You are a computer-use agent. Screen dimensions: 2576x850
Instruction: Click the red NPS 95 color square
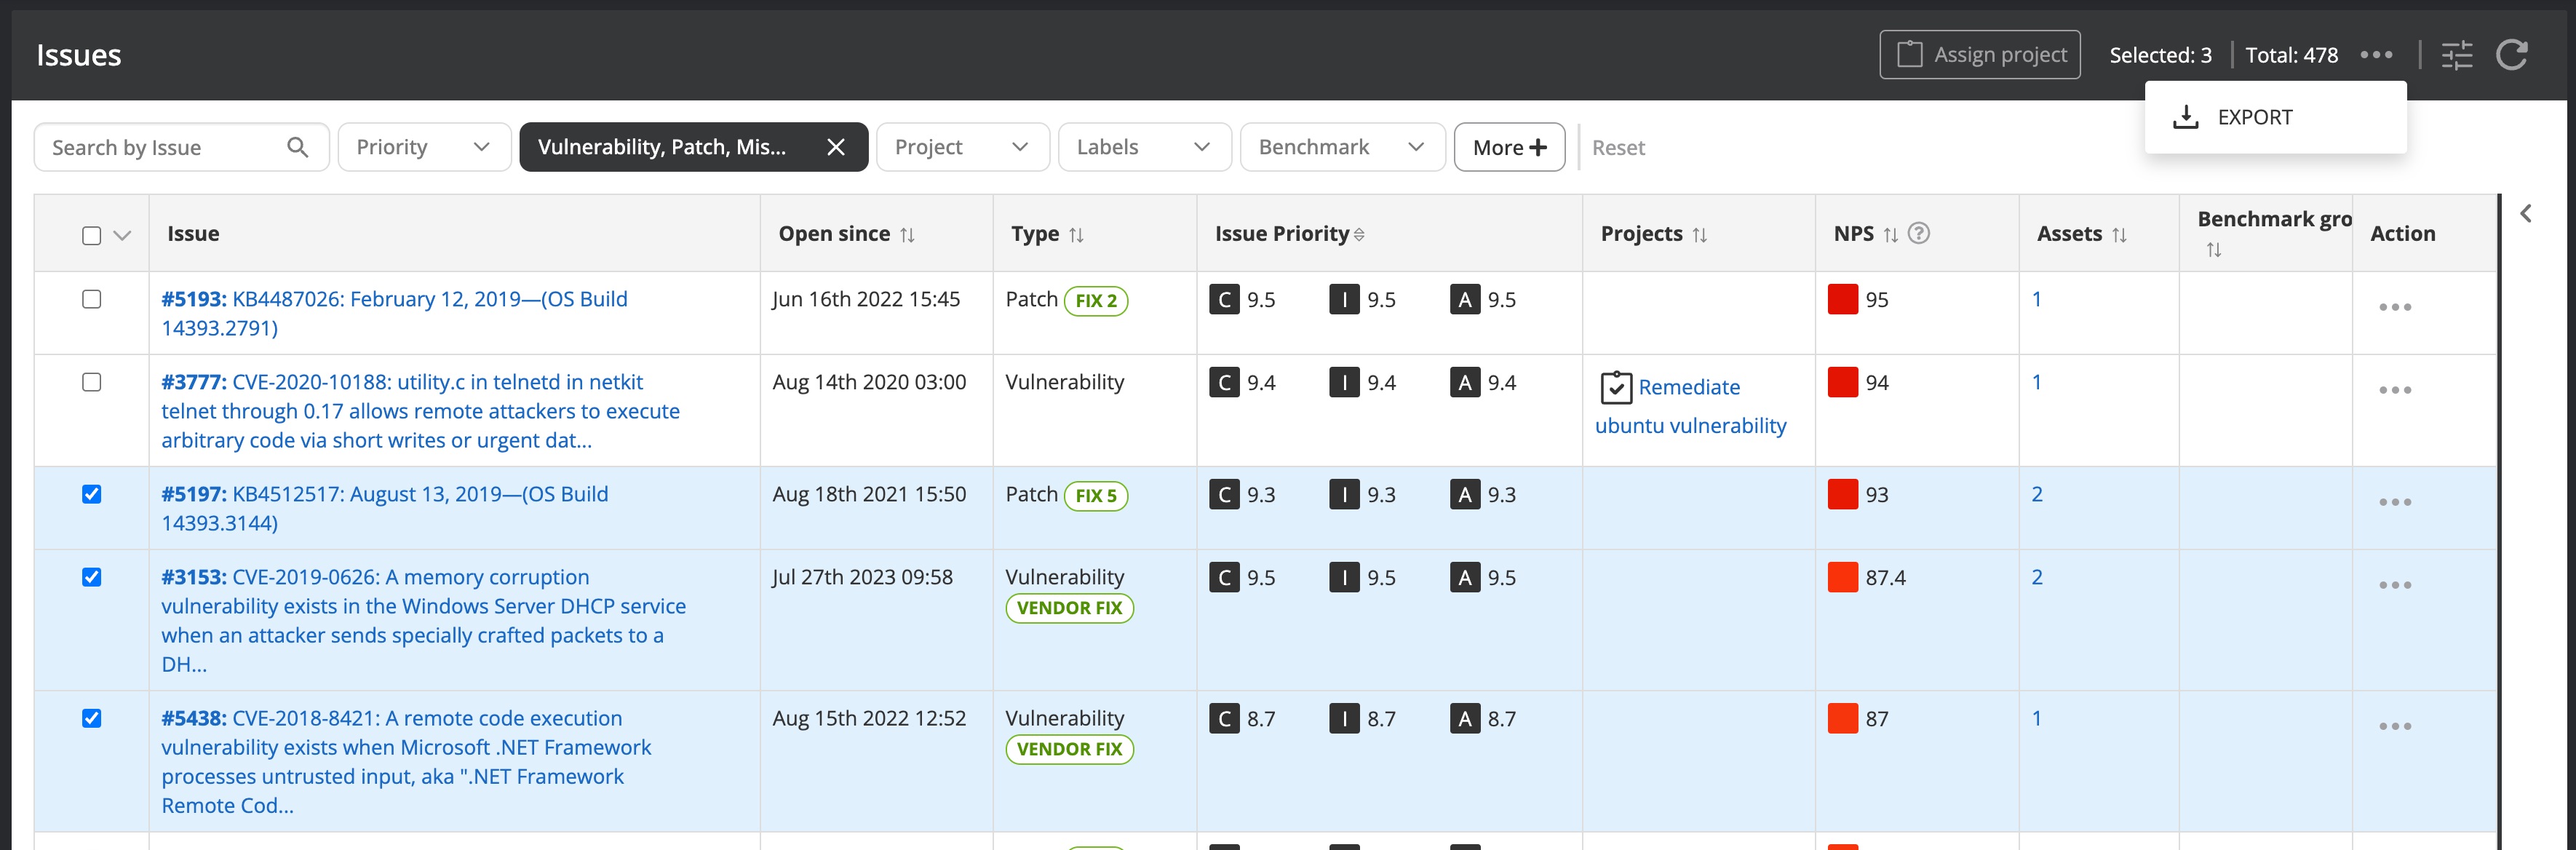[x=1842, y=299]
